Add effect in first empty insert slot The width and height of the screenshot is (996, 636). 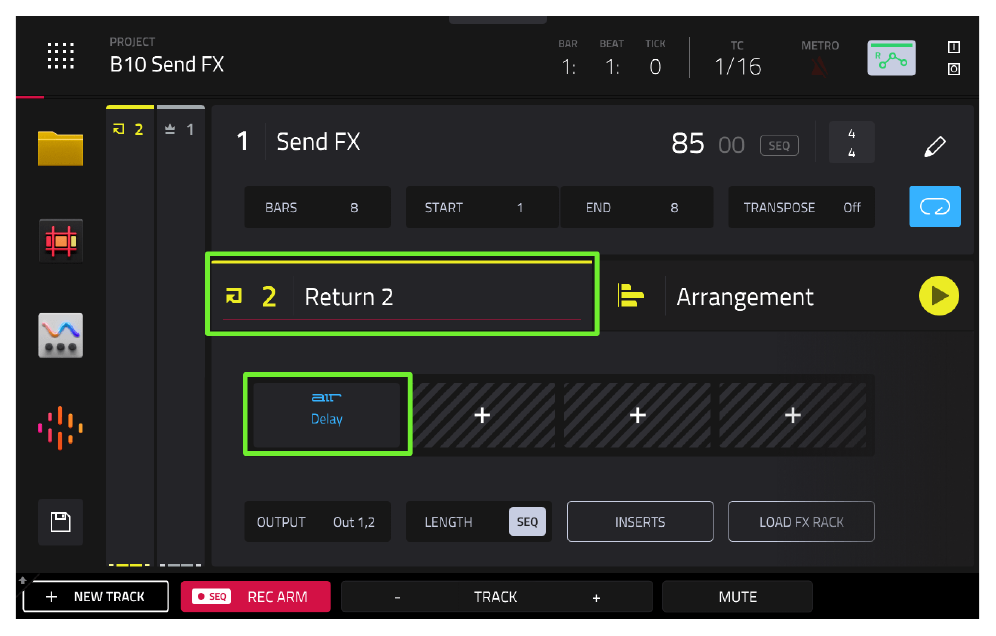[x=482, y=415]
